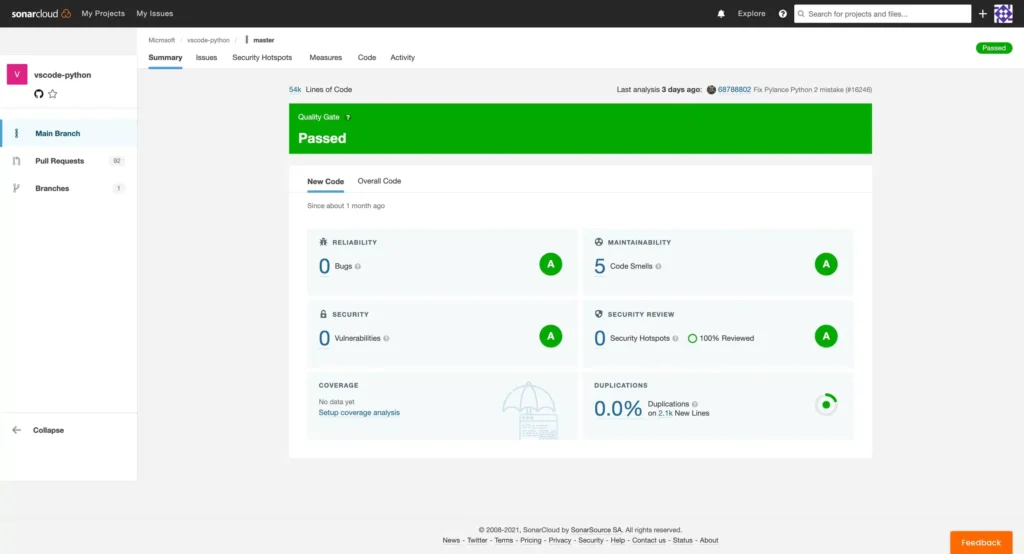Open the help question mark icon
This screenshot has width=1024, height=554.
782,14
